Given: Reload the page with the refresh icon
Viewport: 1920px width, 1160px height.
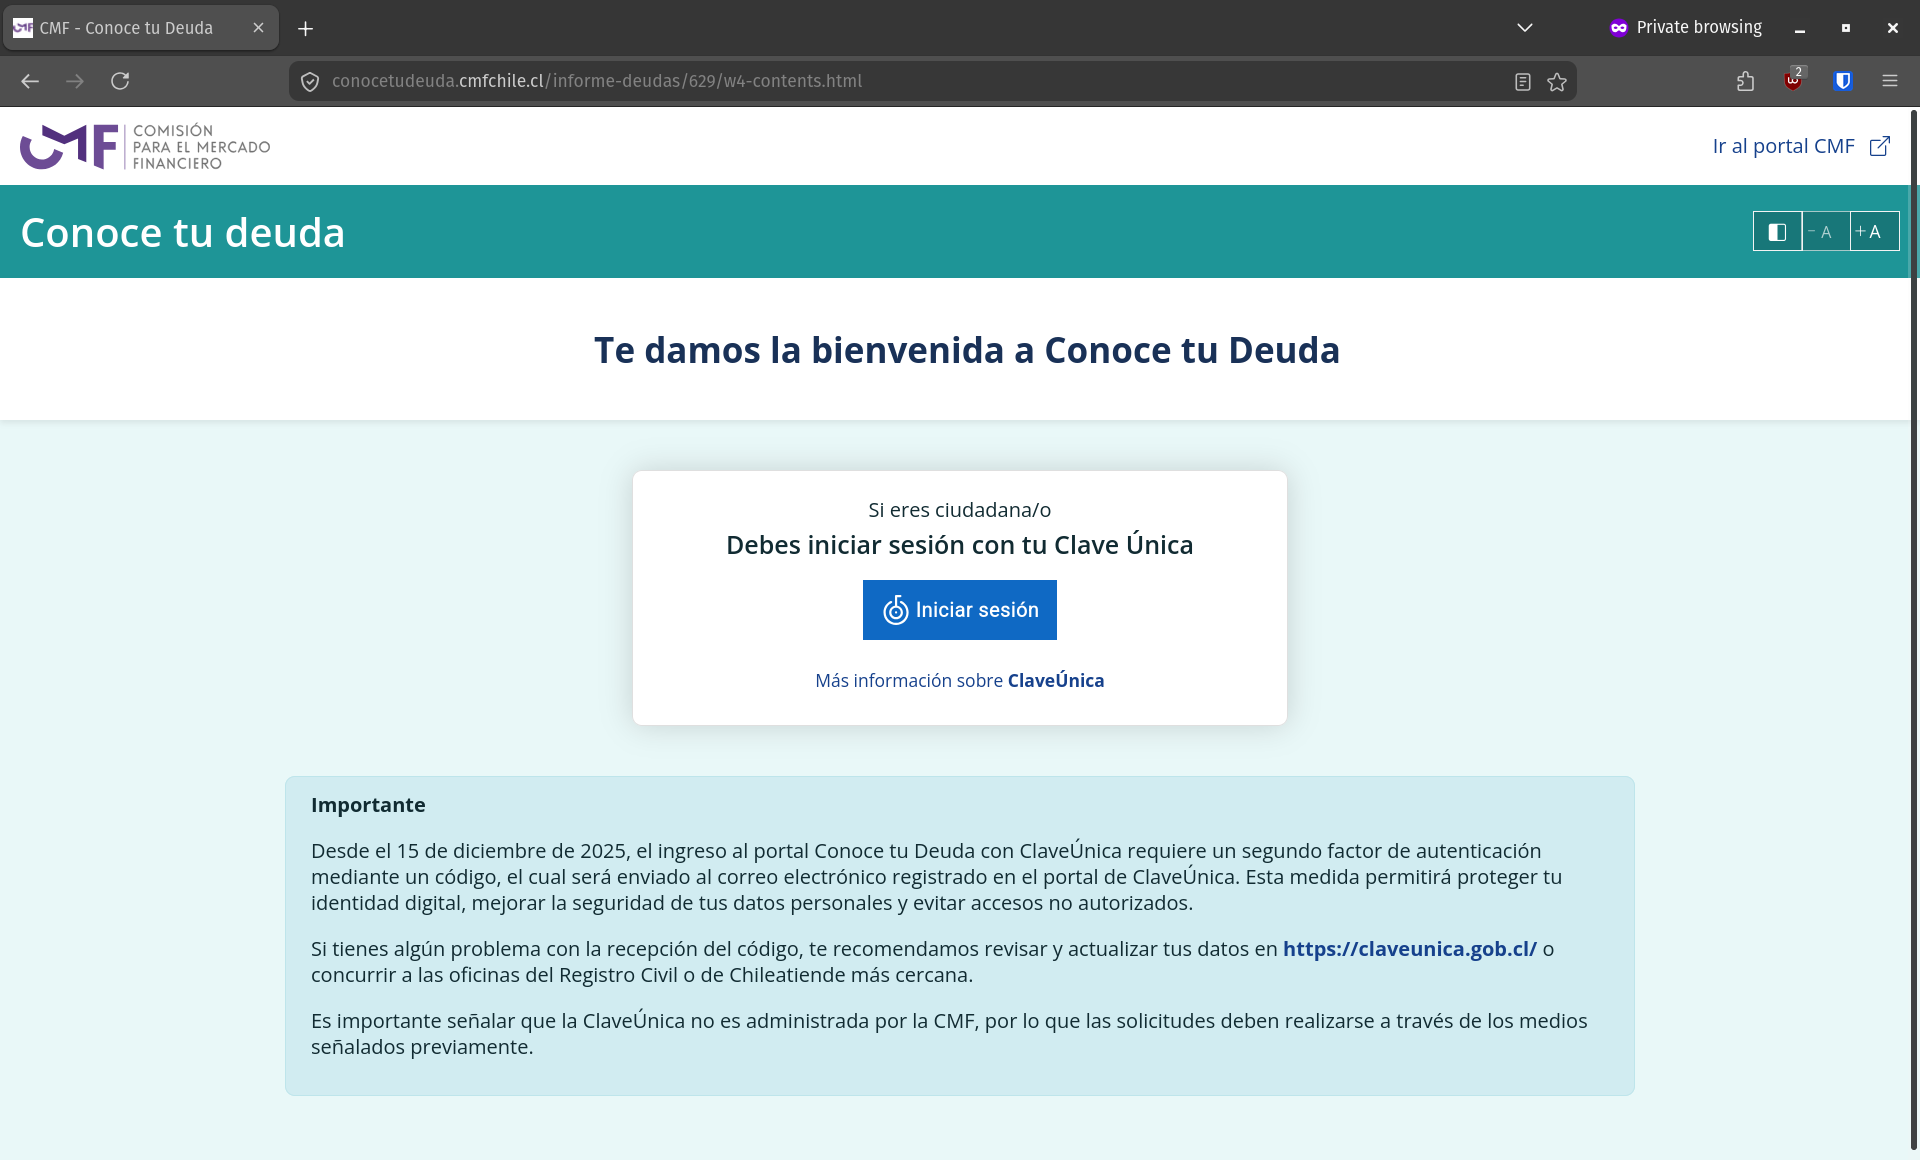Looking at the screenshot, I should point(120,81).
